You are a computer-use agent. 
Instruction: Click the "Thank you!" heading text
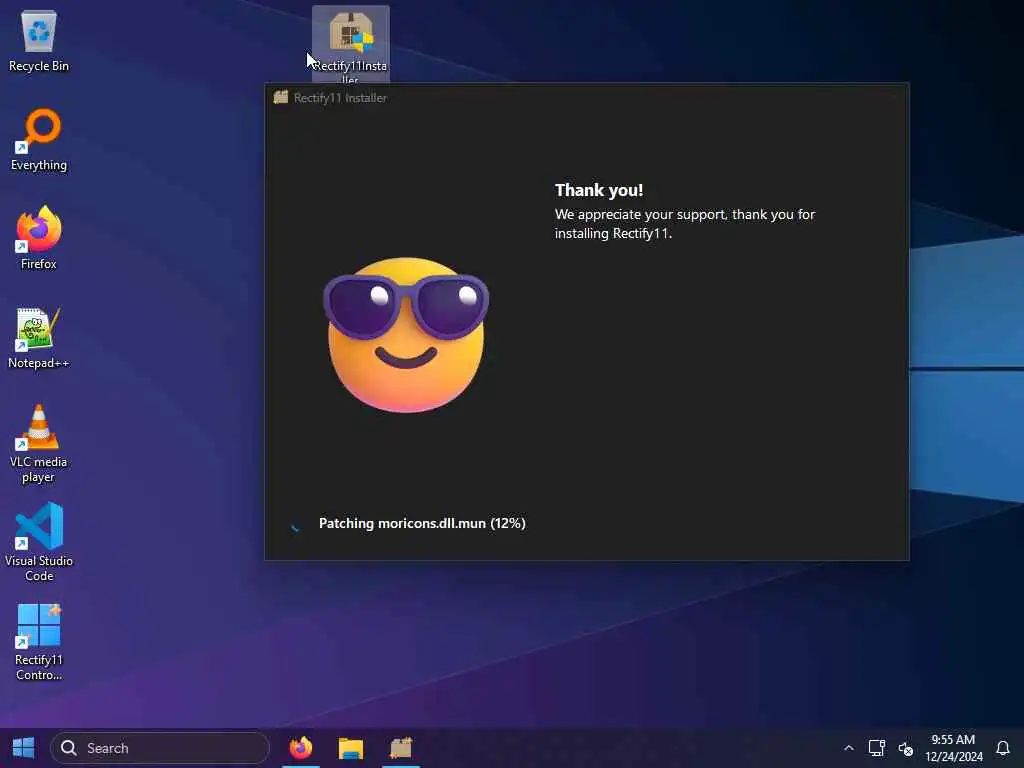point(599,190)
